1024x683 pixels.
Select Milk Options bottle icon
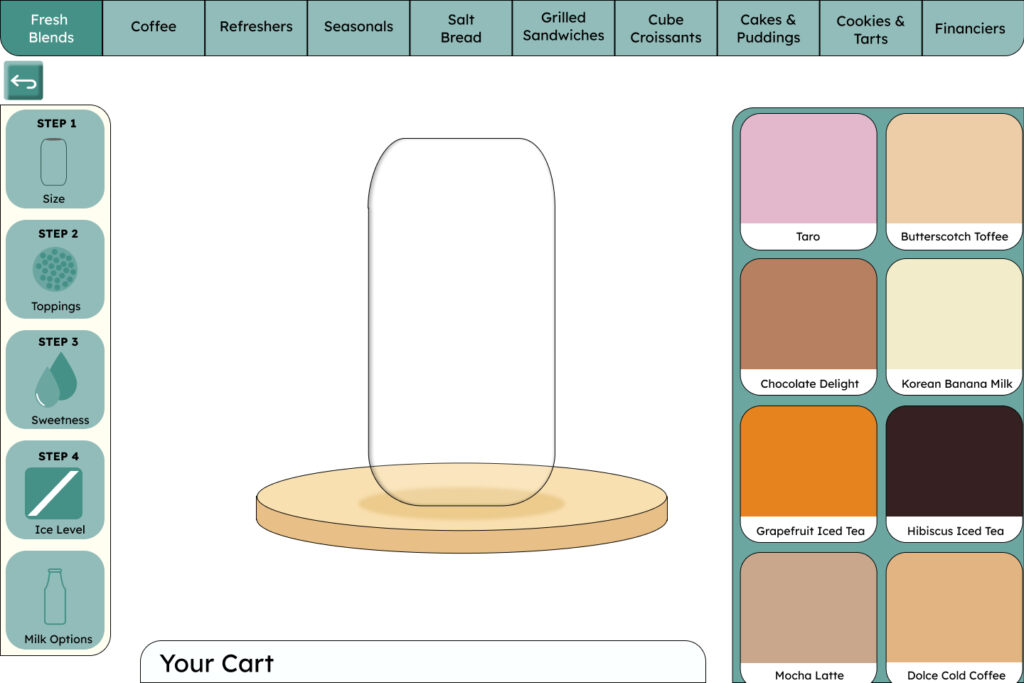[x=55, y=597]
